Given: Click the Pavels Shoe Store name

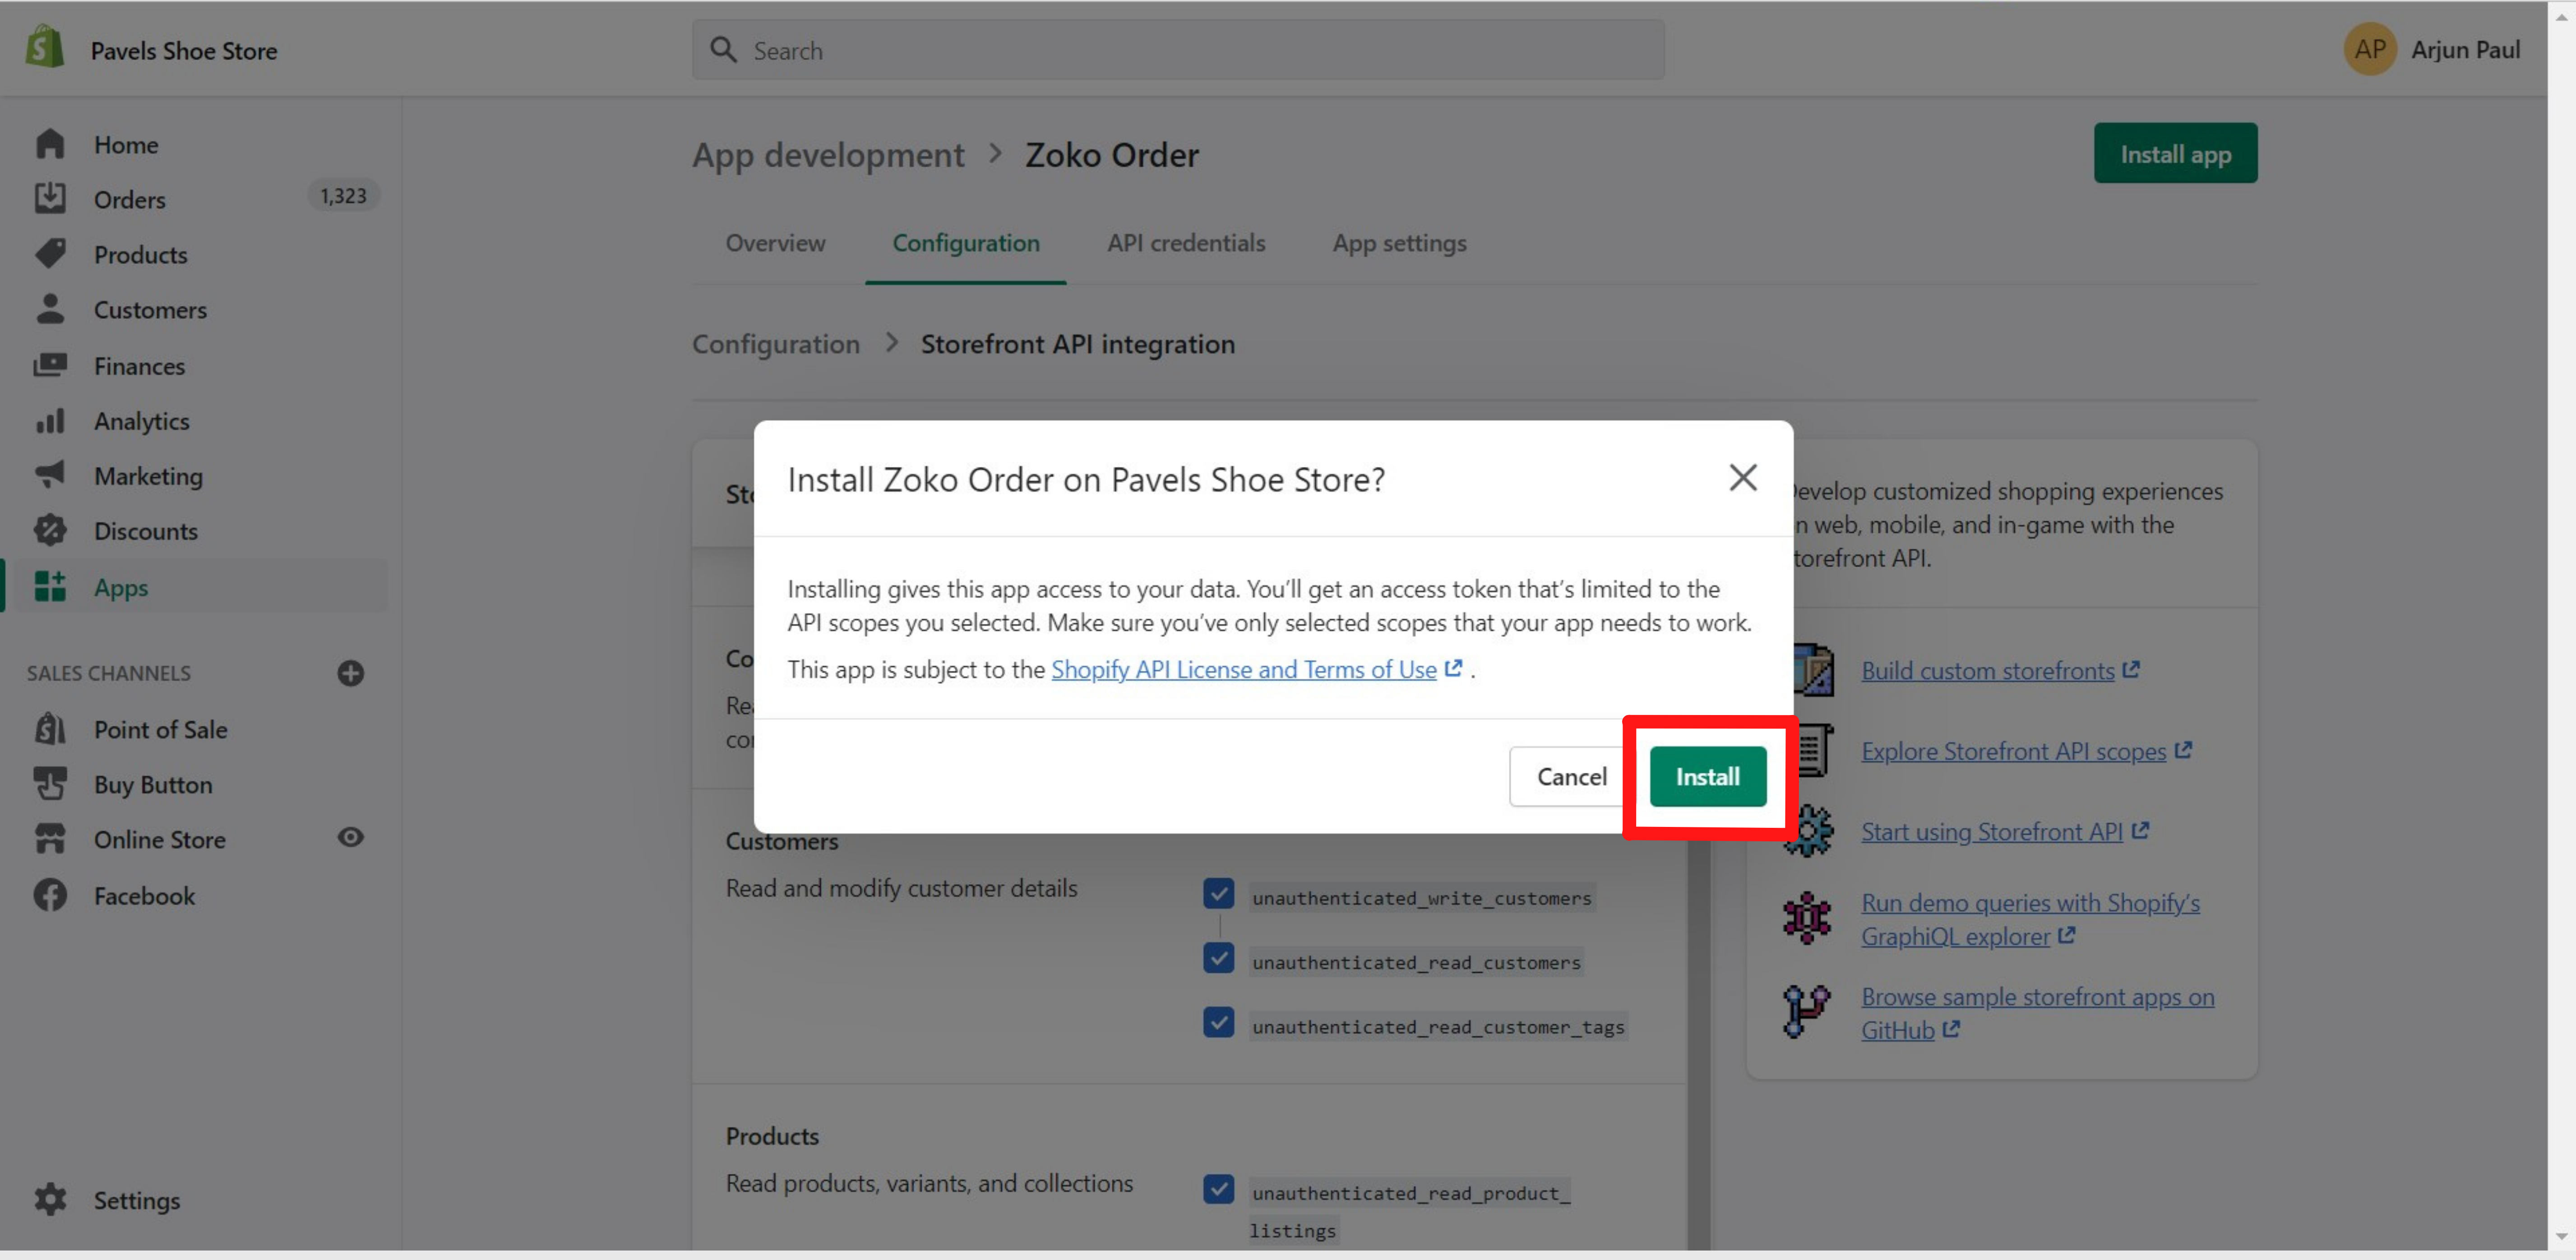Looking at the screenshot, I should click(x=184, y=50).
